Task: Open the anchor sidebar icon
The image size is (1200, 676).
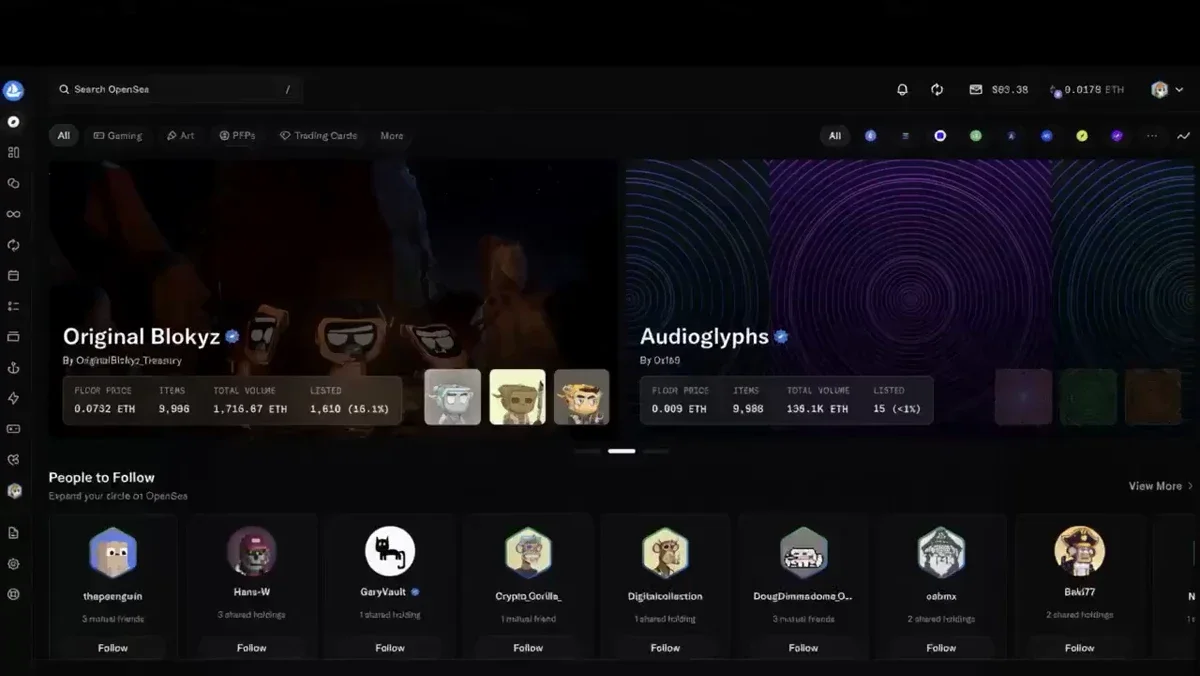Action: coord(13,368)
